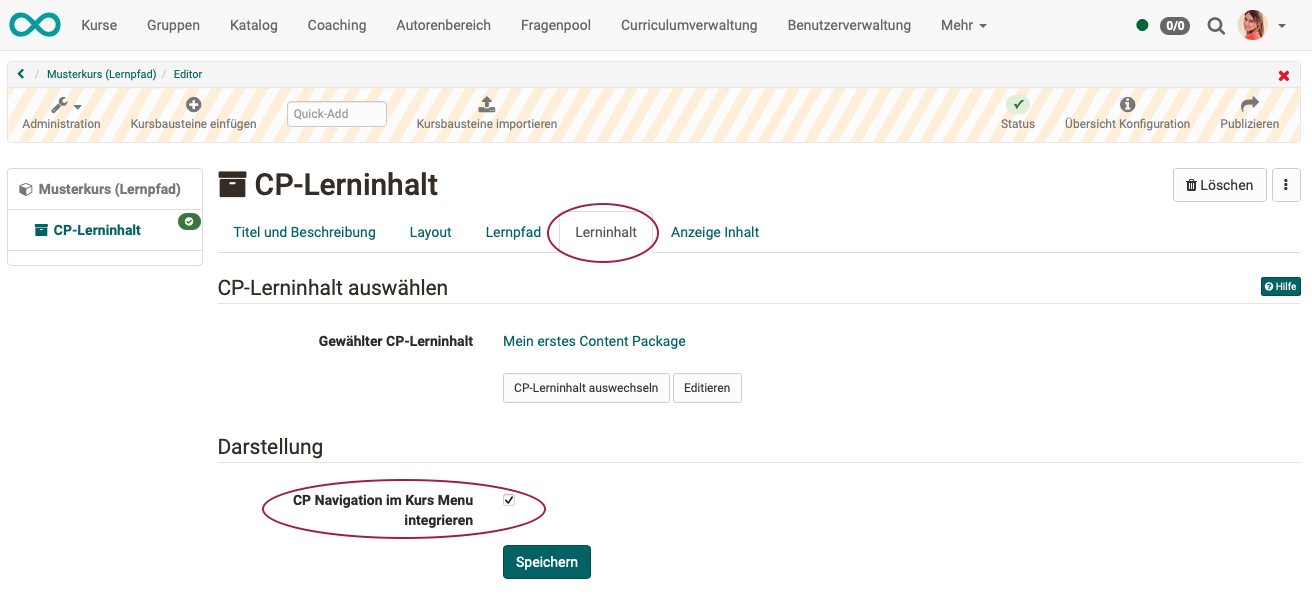
Task: Open the Mehr dropdown menu
Action: point(962,25)
